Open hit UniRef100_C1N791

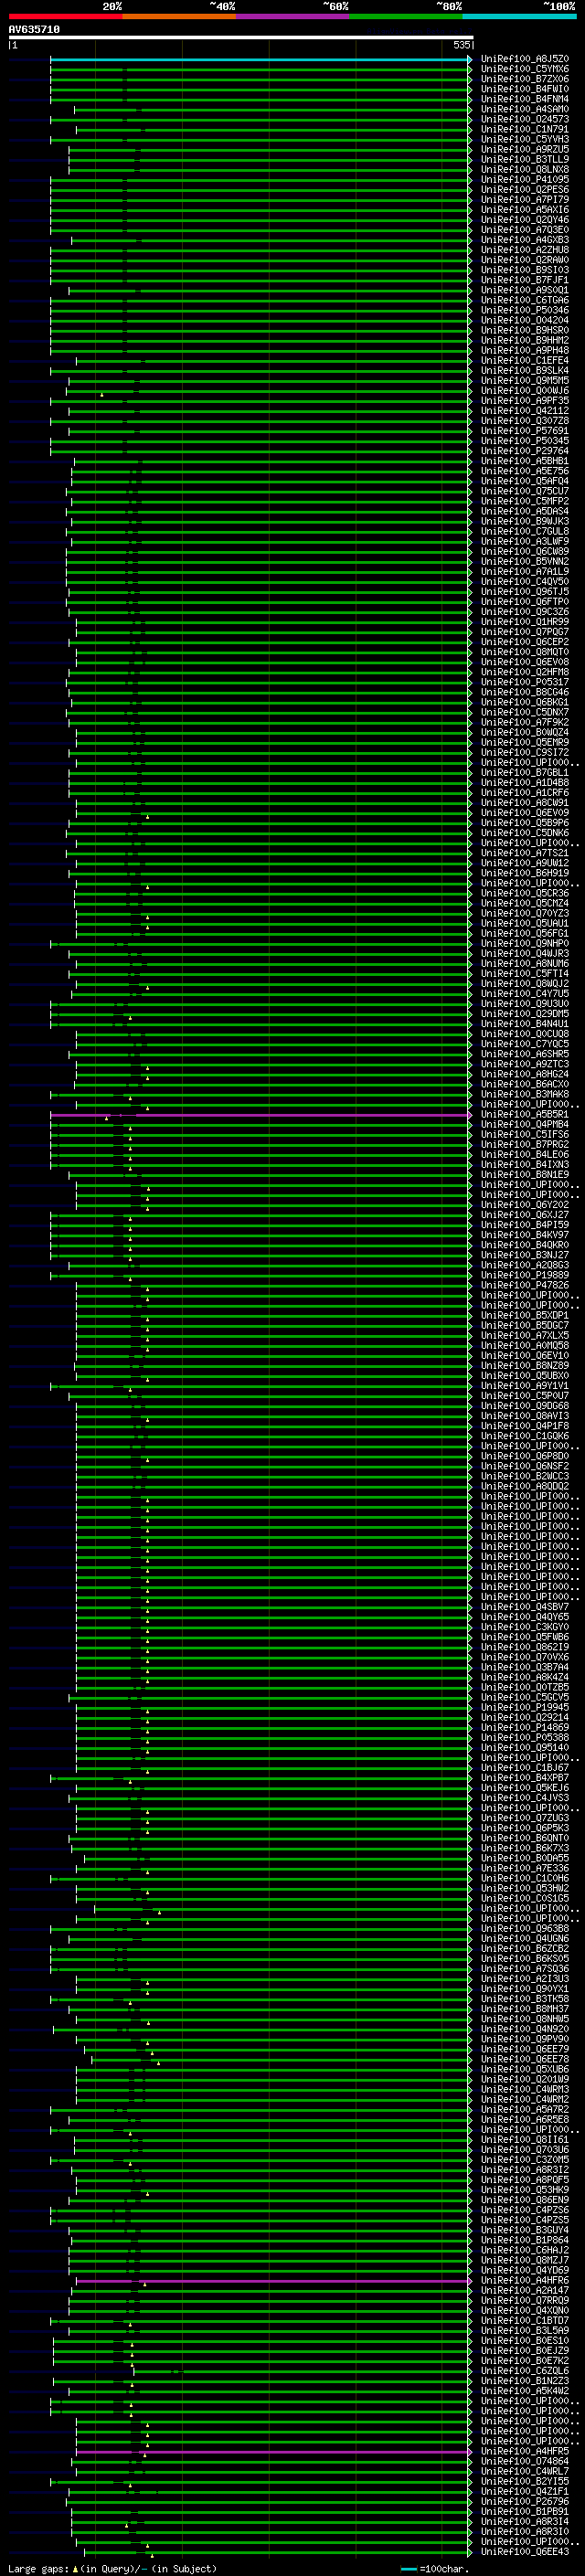pyautogui.click(x=525, y=129)
